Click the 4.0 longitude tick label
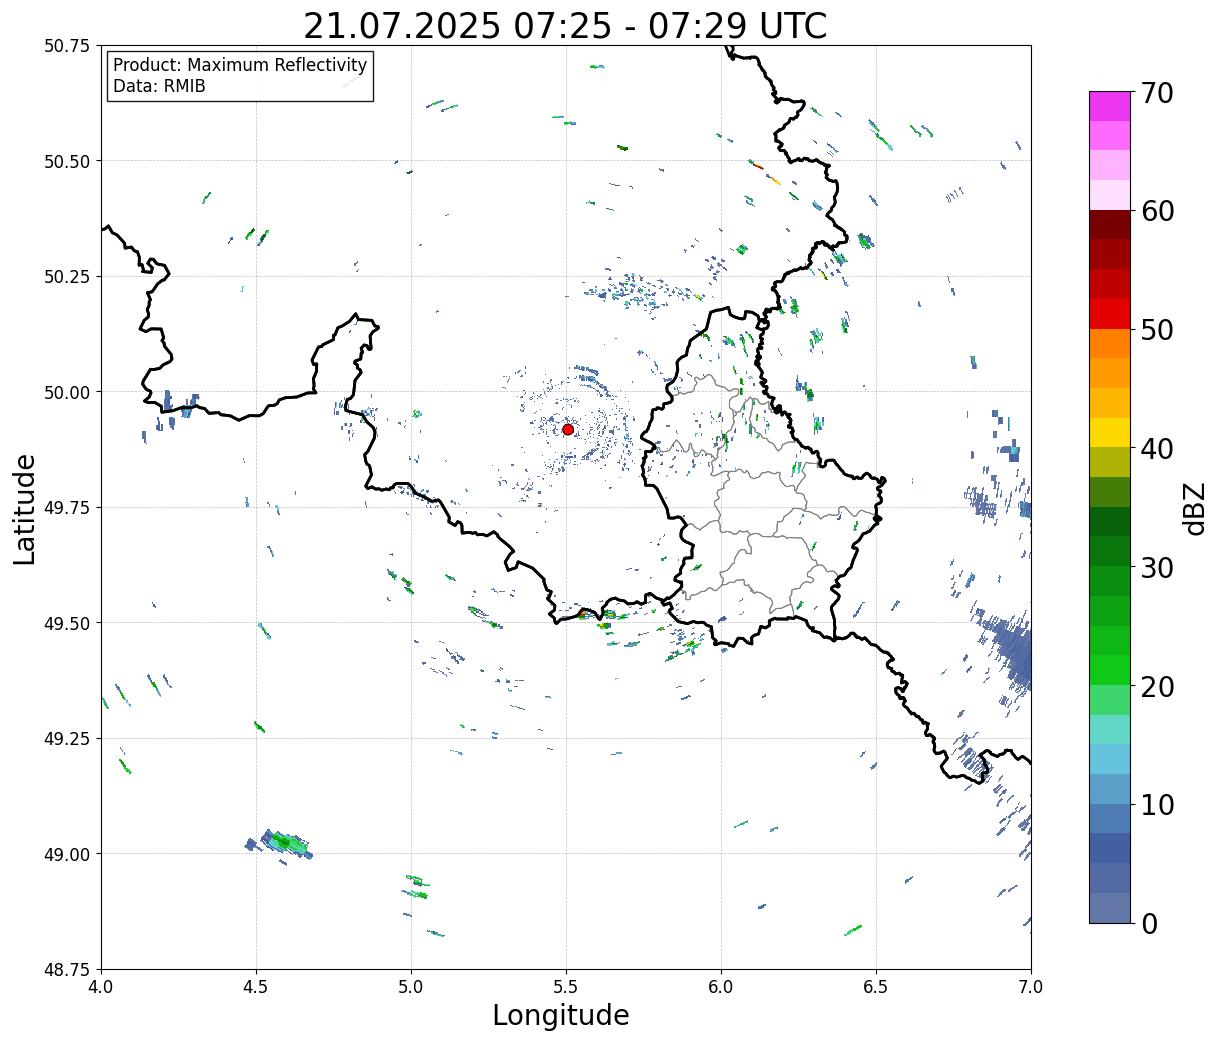This screenshot has height=1040, width=1219. click(x=101, y=987)
